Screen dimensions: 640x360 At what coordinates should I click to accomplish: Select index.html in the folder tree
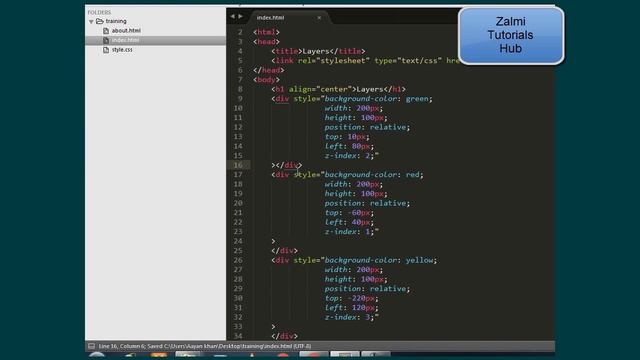pos(125,40)
